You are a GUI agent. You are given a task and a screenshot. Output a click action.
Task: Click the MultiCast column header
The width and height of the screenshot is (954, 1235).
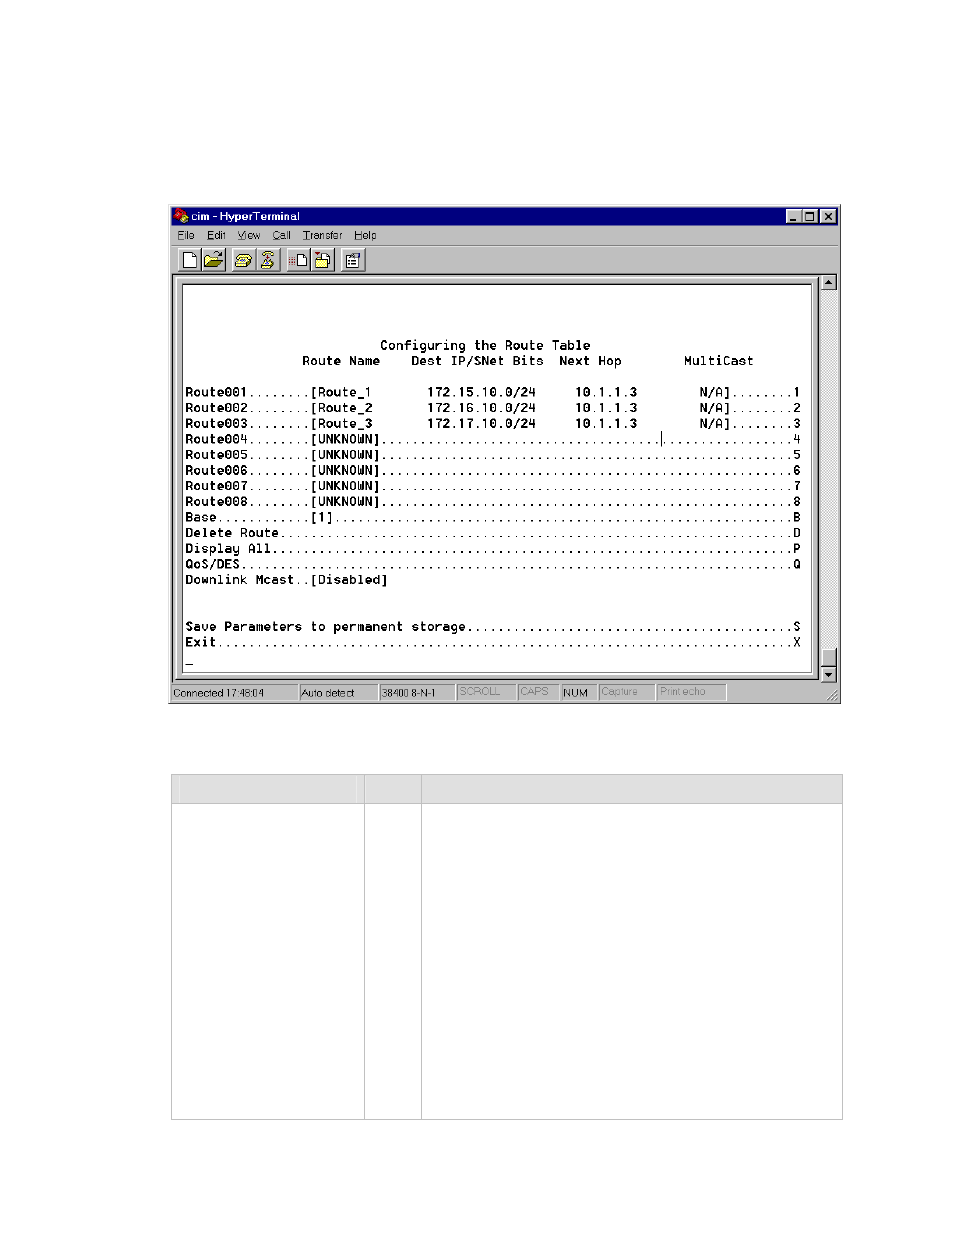(719, 361)
